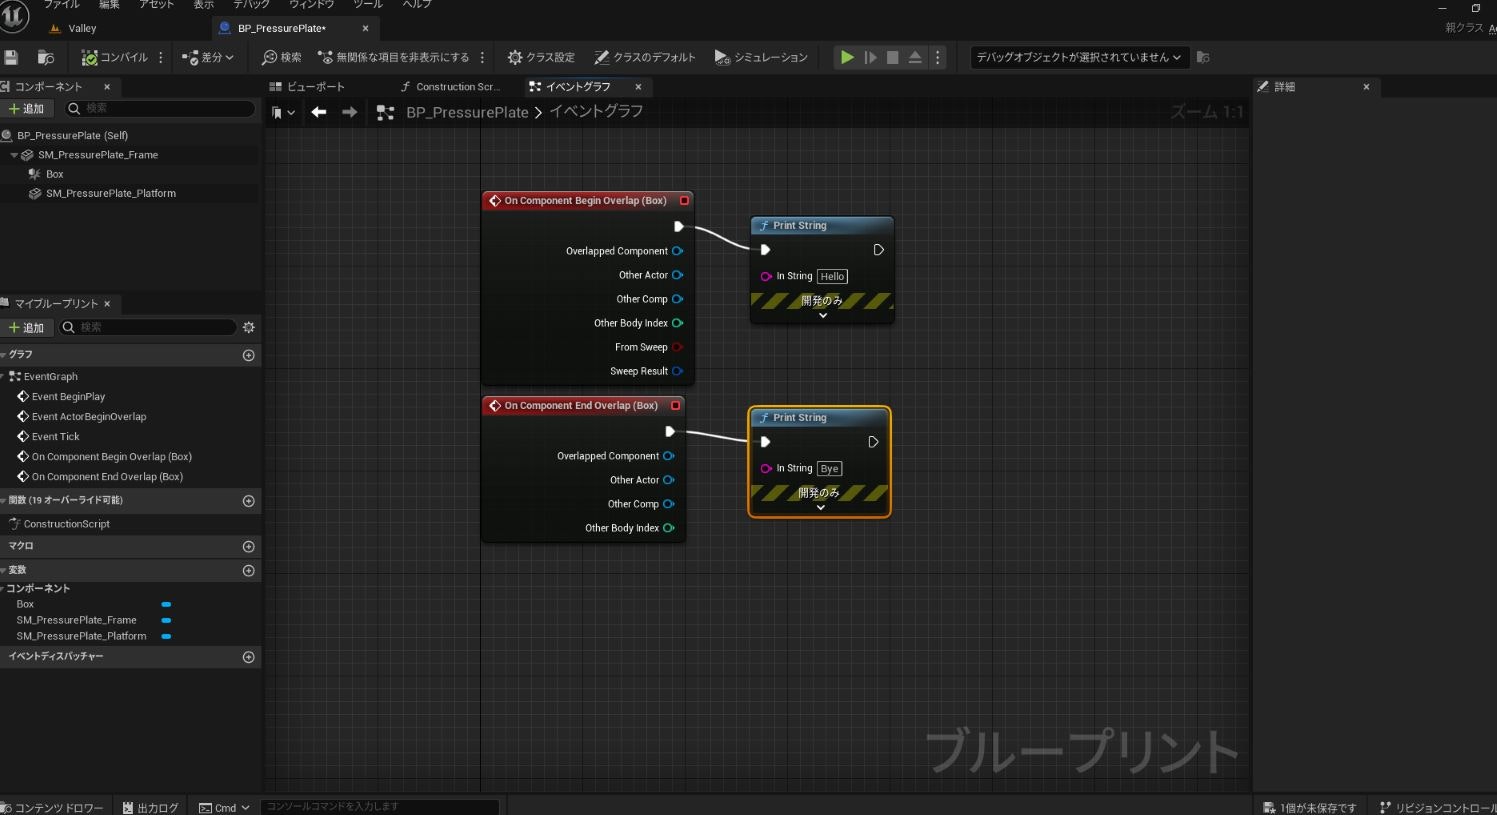Open the ツール menu
1497x815 pixels.
(x=368, y=4)
